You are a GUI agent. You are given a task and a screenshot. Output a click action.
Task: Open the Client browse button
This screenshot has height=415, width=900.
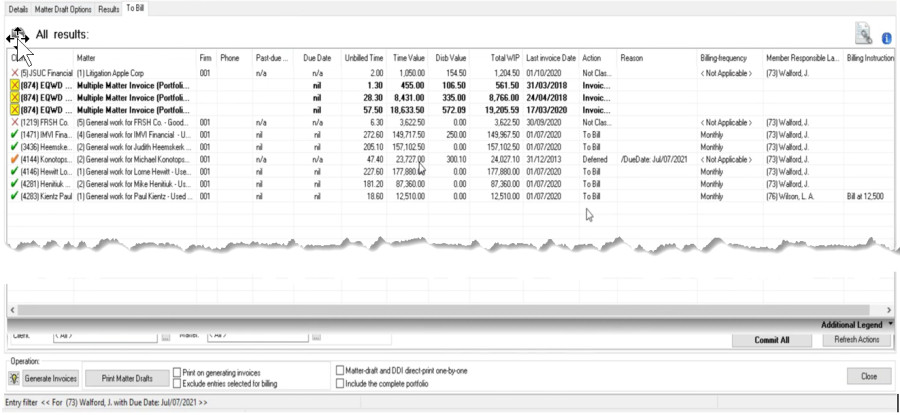pyautogui.click(x=166, y=337)
